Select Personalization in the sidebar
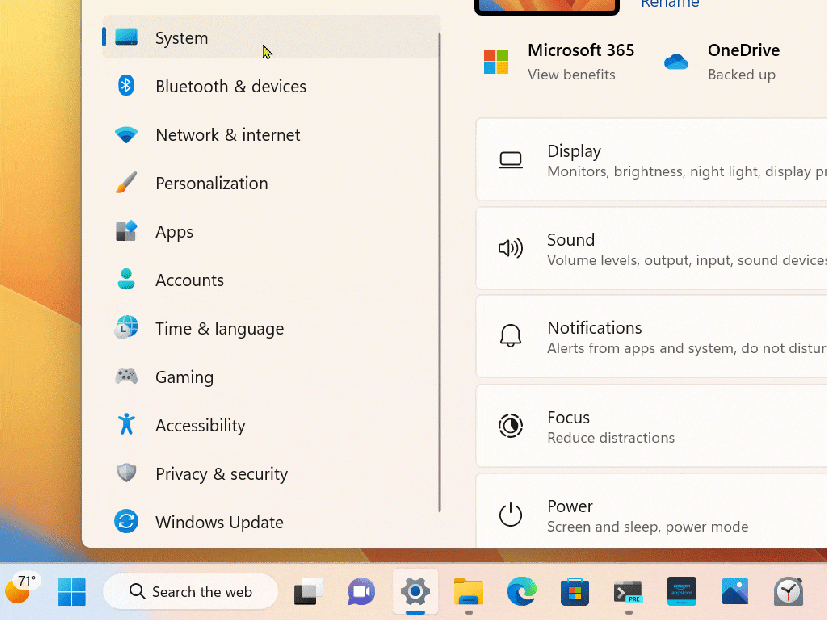Viewport: 827px width, 620px height. pos(211,183)
